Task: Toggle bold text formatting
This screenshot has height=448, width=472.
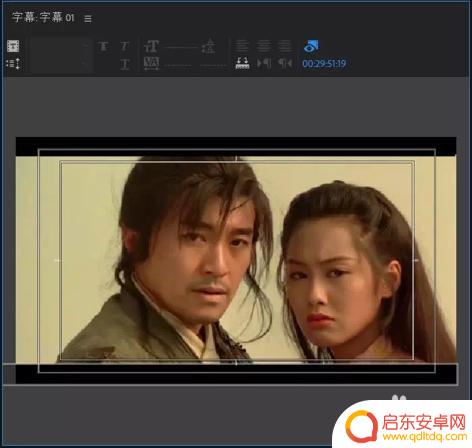Action: [103, 46]
